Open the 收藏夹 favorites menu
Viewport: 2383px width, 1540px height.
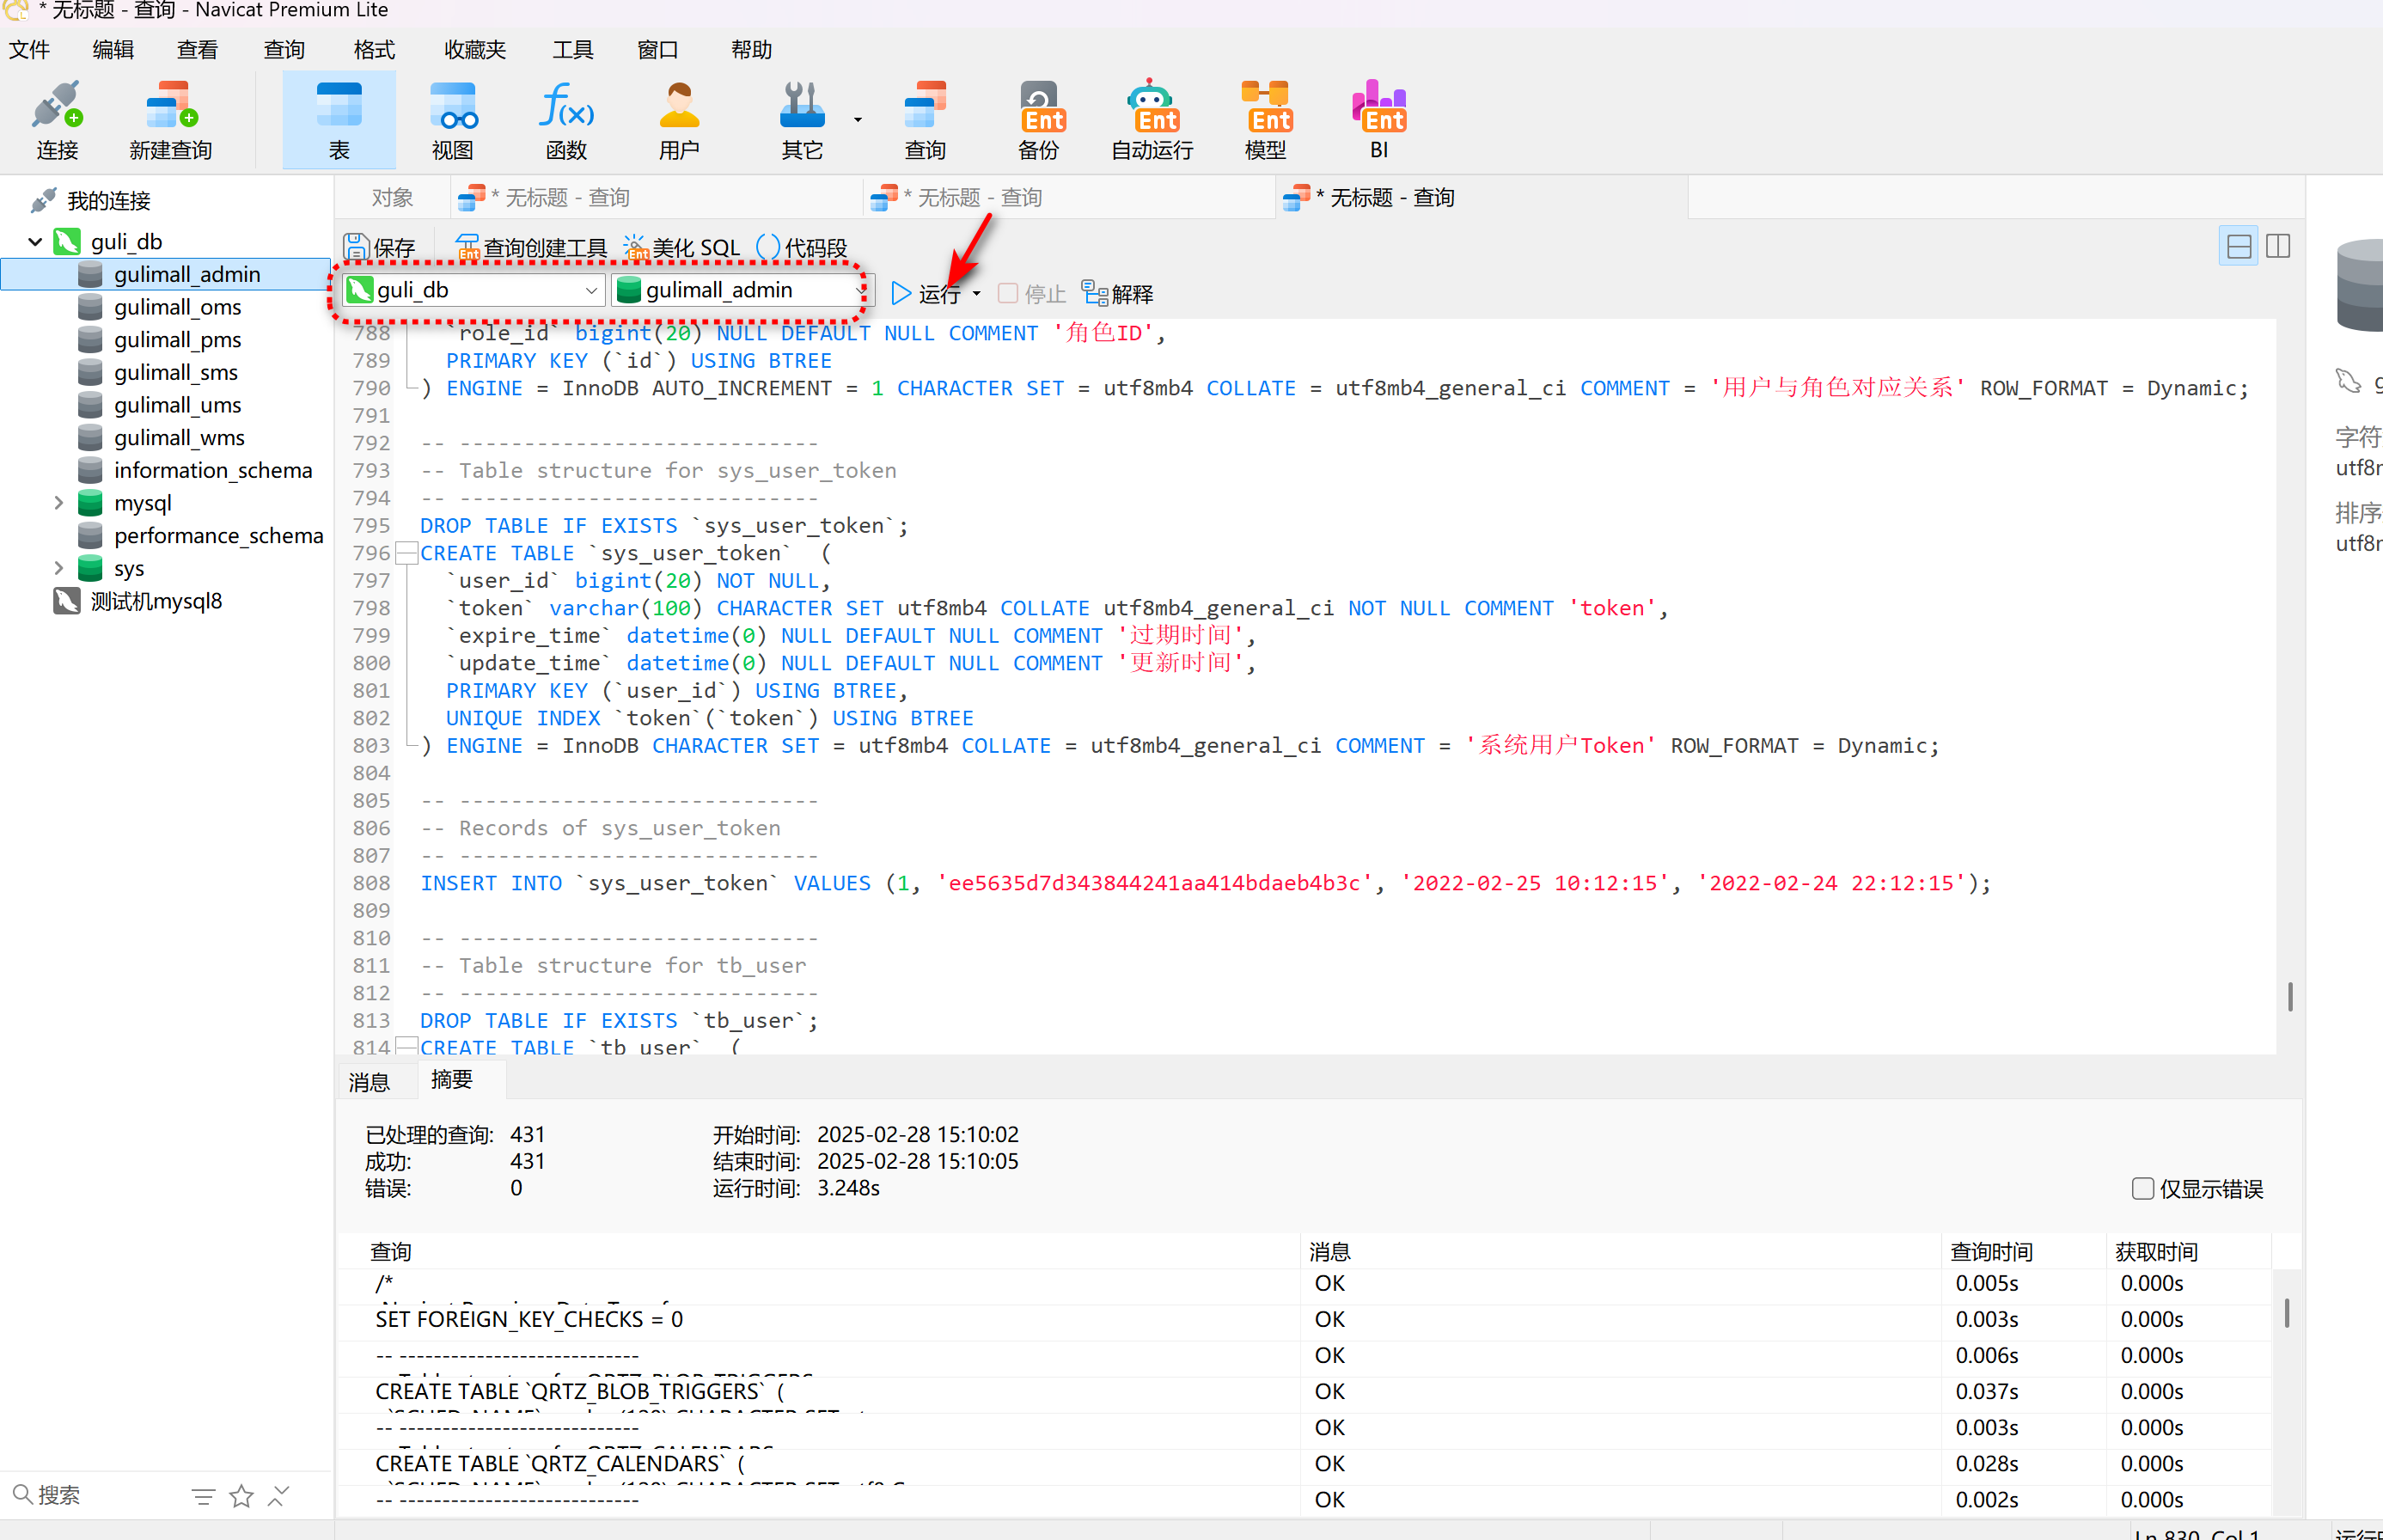click(x=475, y=49)
